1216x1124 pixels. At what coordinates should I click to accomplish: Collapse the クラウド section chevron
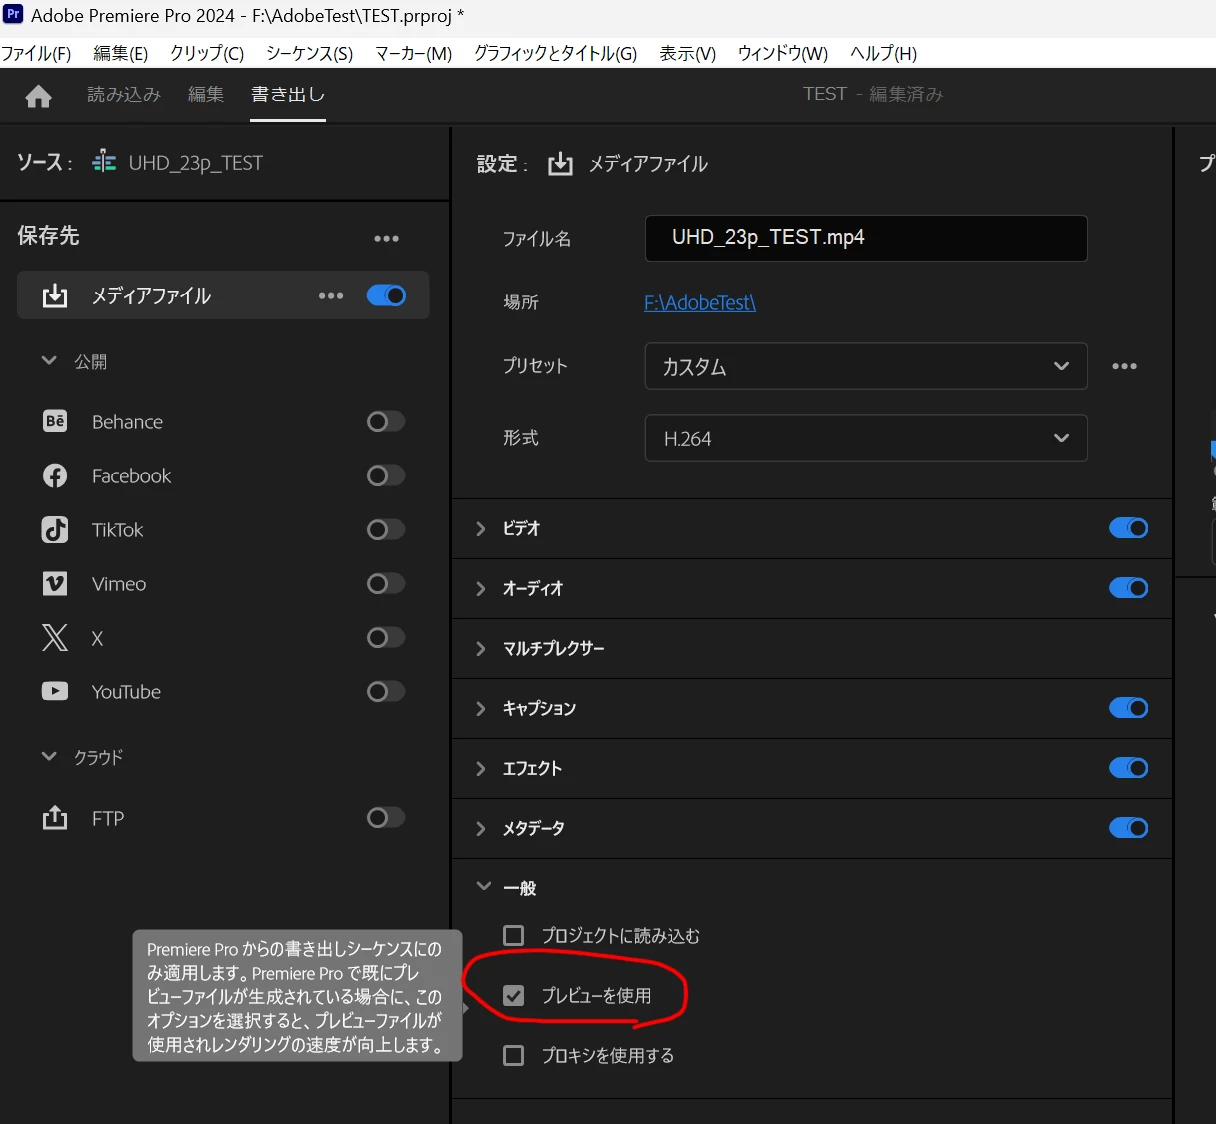49,757
